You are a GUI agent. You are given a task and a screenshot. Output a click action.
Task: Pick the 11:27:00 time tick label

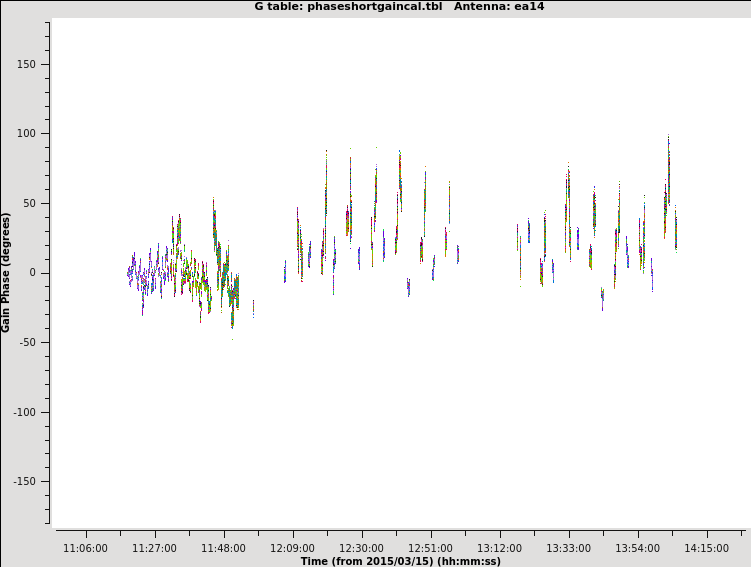point(154,548)
